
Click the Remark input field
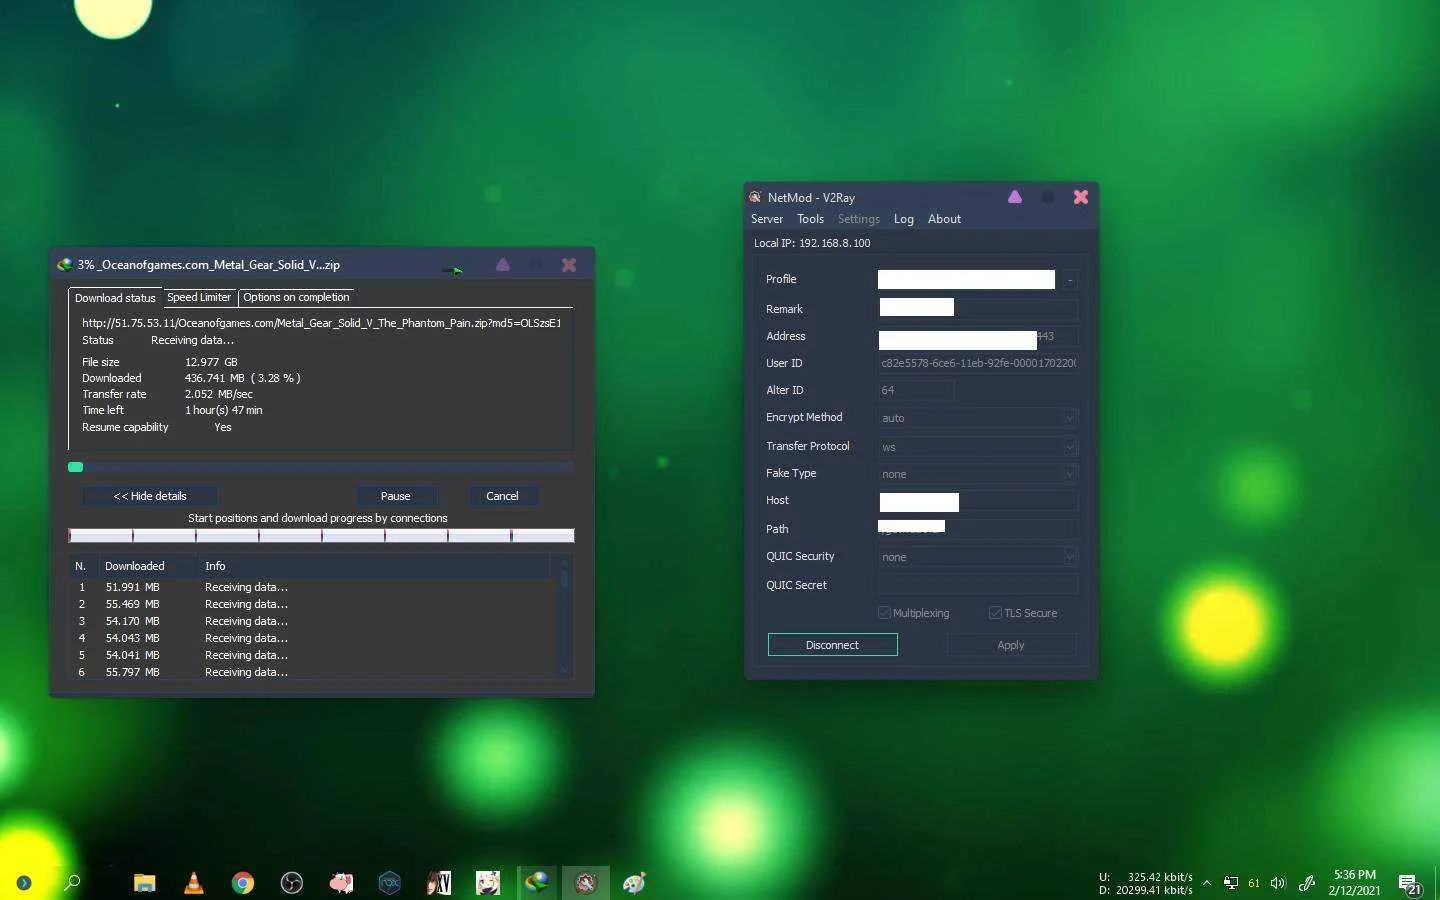click(x=978, y=309)
